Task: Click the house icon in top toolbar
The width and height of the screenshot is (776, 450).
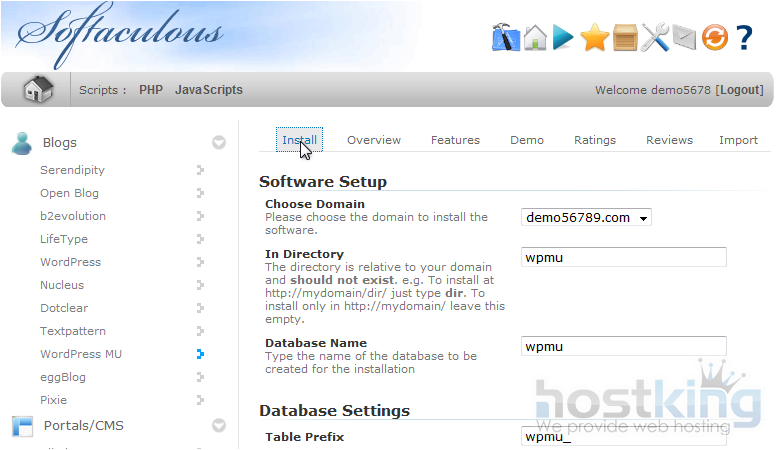Action: click(536, 38)
